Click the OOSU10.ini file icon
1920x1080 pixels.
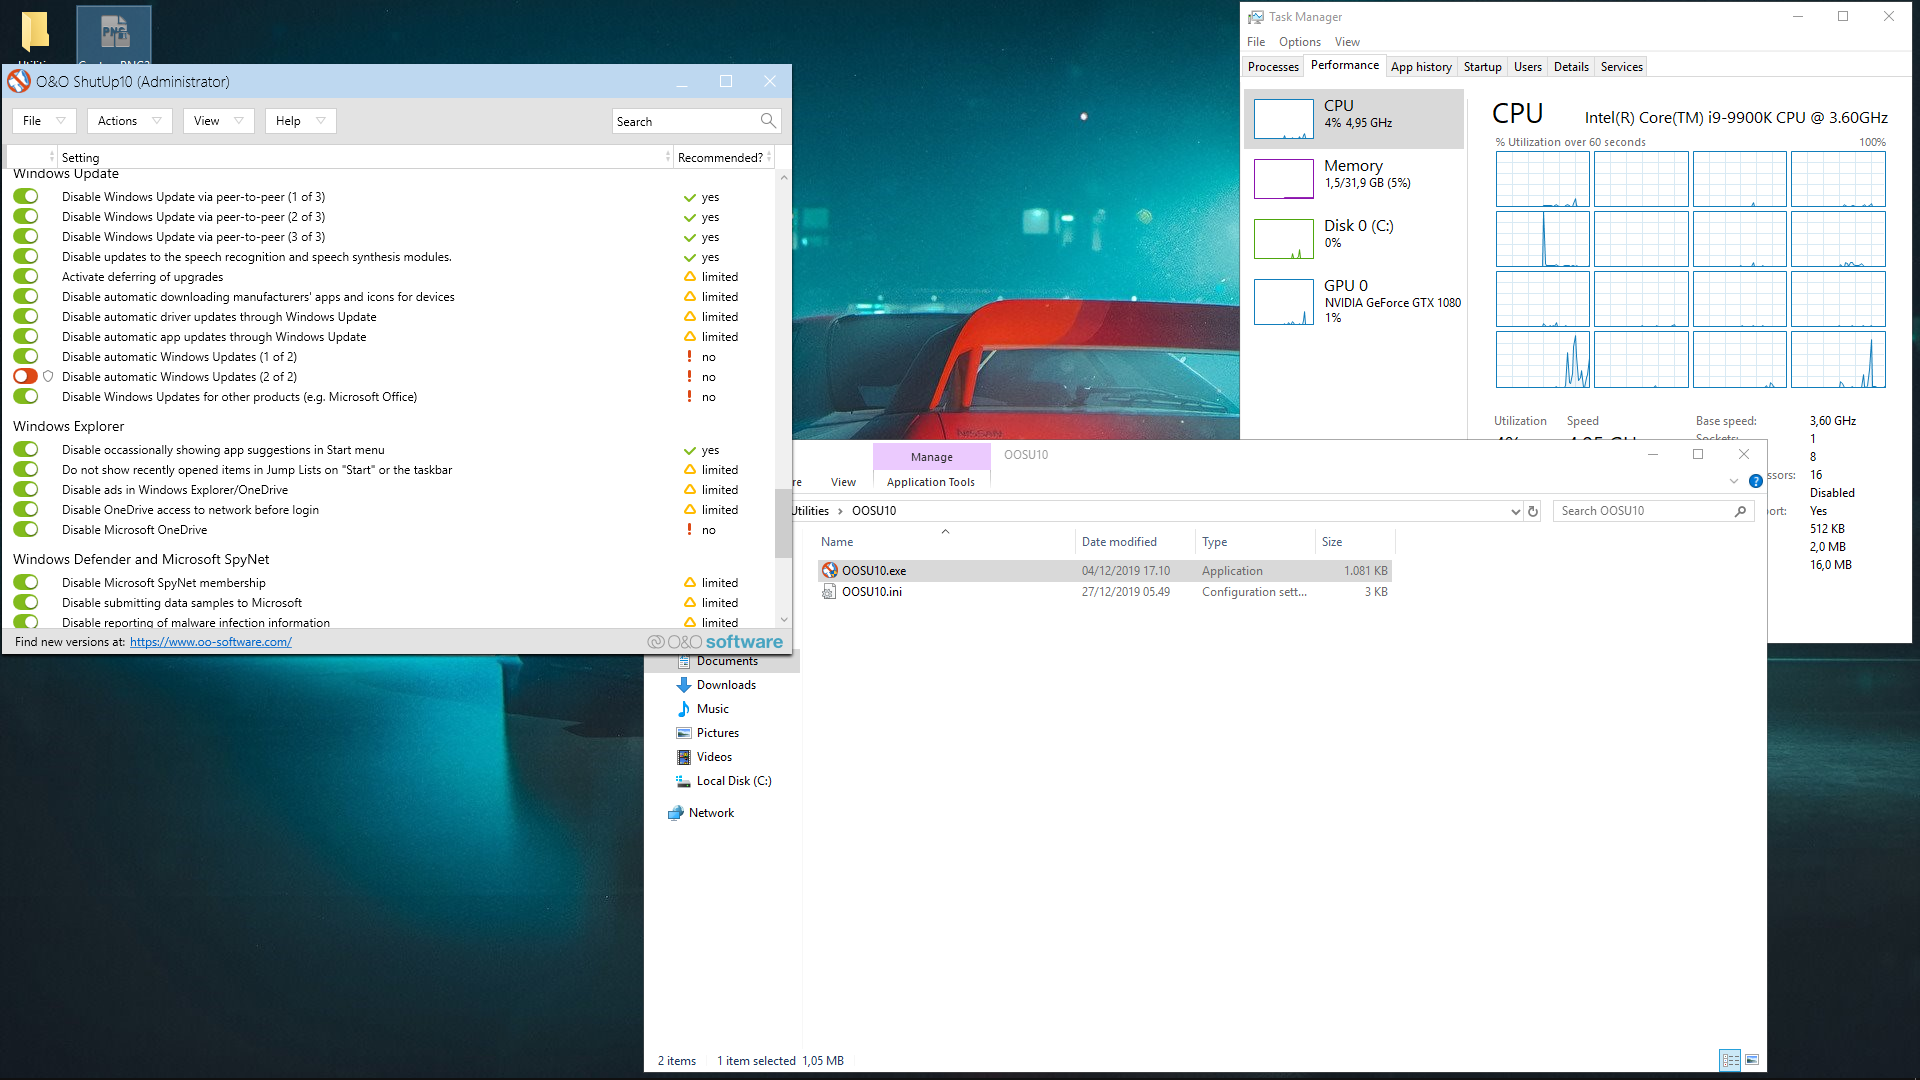click(829, 592)
